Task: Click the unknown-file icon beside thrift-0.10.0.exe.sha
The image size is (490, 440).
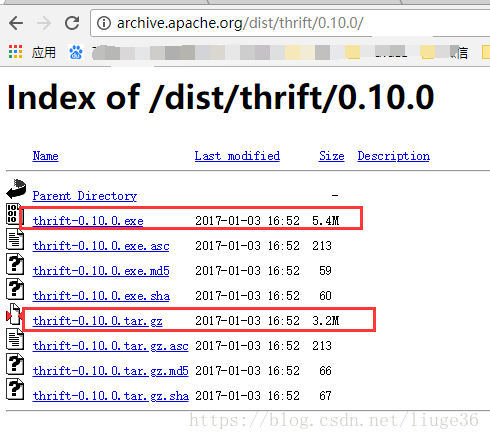Action: click(x=15, y=289)
